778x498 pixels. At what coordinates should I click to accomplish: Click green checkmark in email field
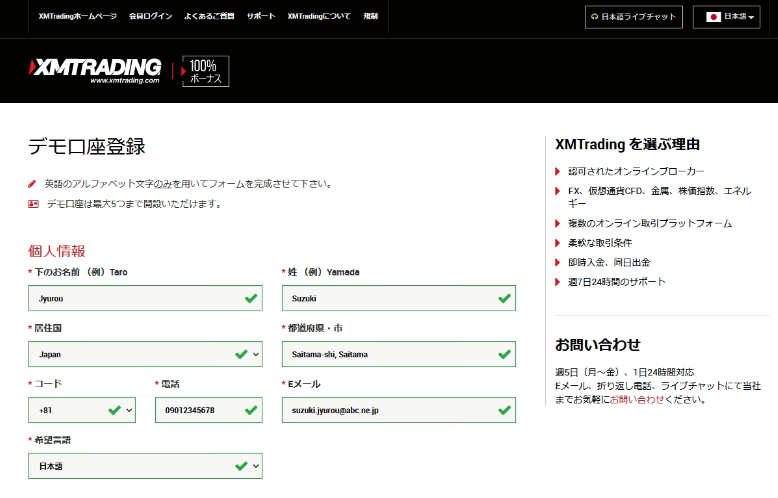click(505, 410)
